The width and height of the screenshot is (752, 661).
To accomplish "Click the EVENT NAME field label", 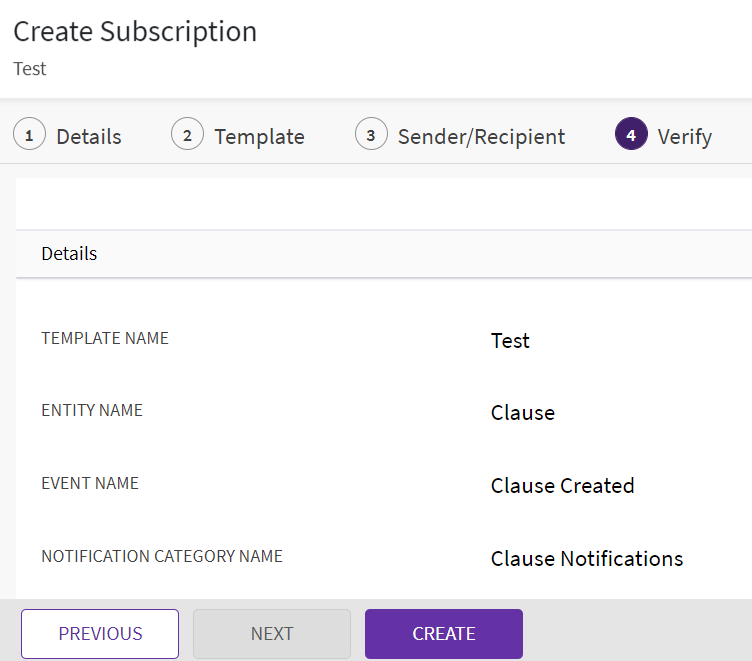I will [x=90, y=484].
